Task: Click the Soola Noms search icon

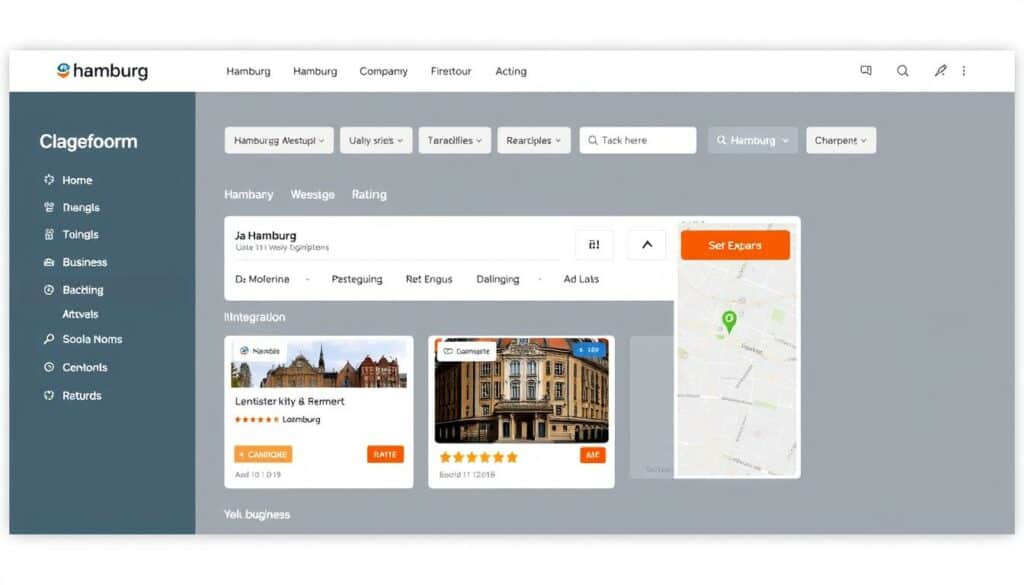Action: pyautogui.click(x=49, y=339)
